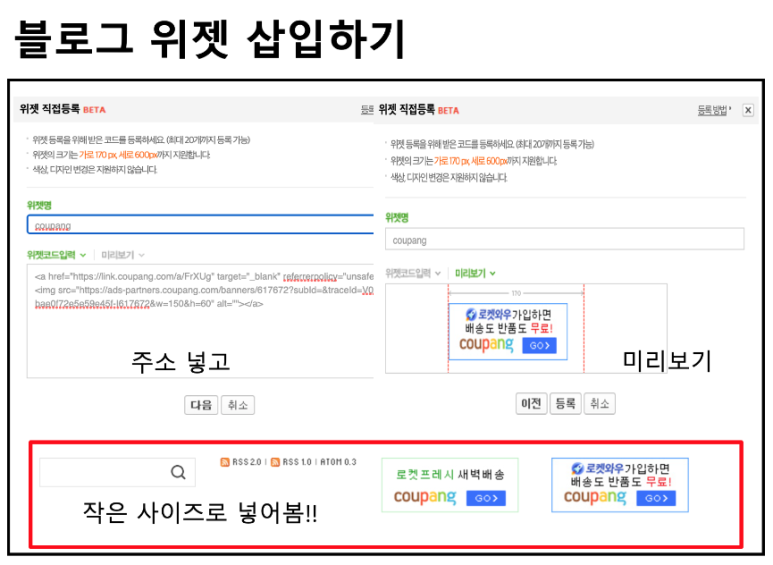Click the 등록 button in right dialog

pyautogui.click(x=565, y=404)
